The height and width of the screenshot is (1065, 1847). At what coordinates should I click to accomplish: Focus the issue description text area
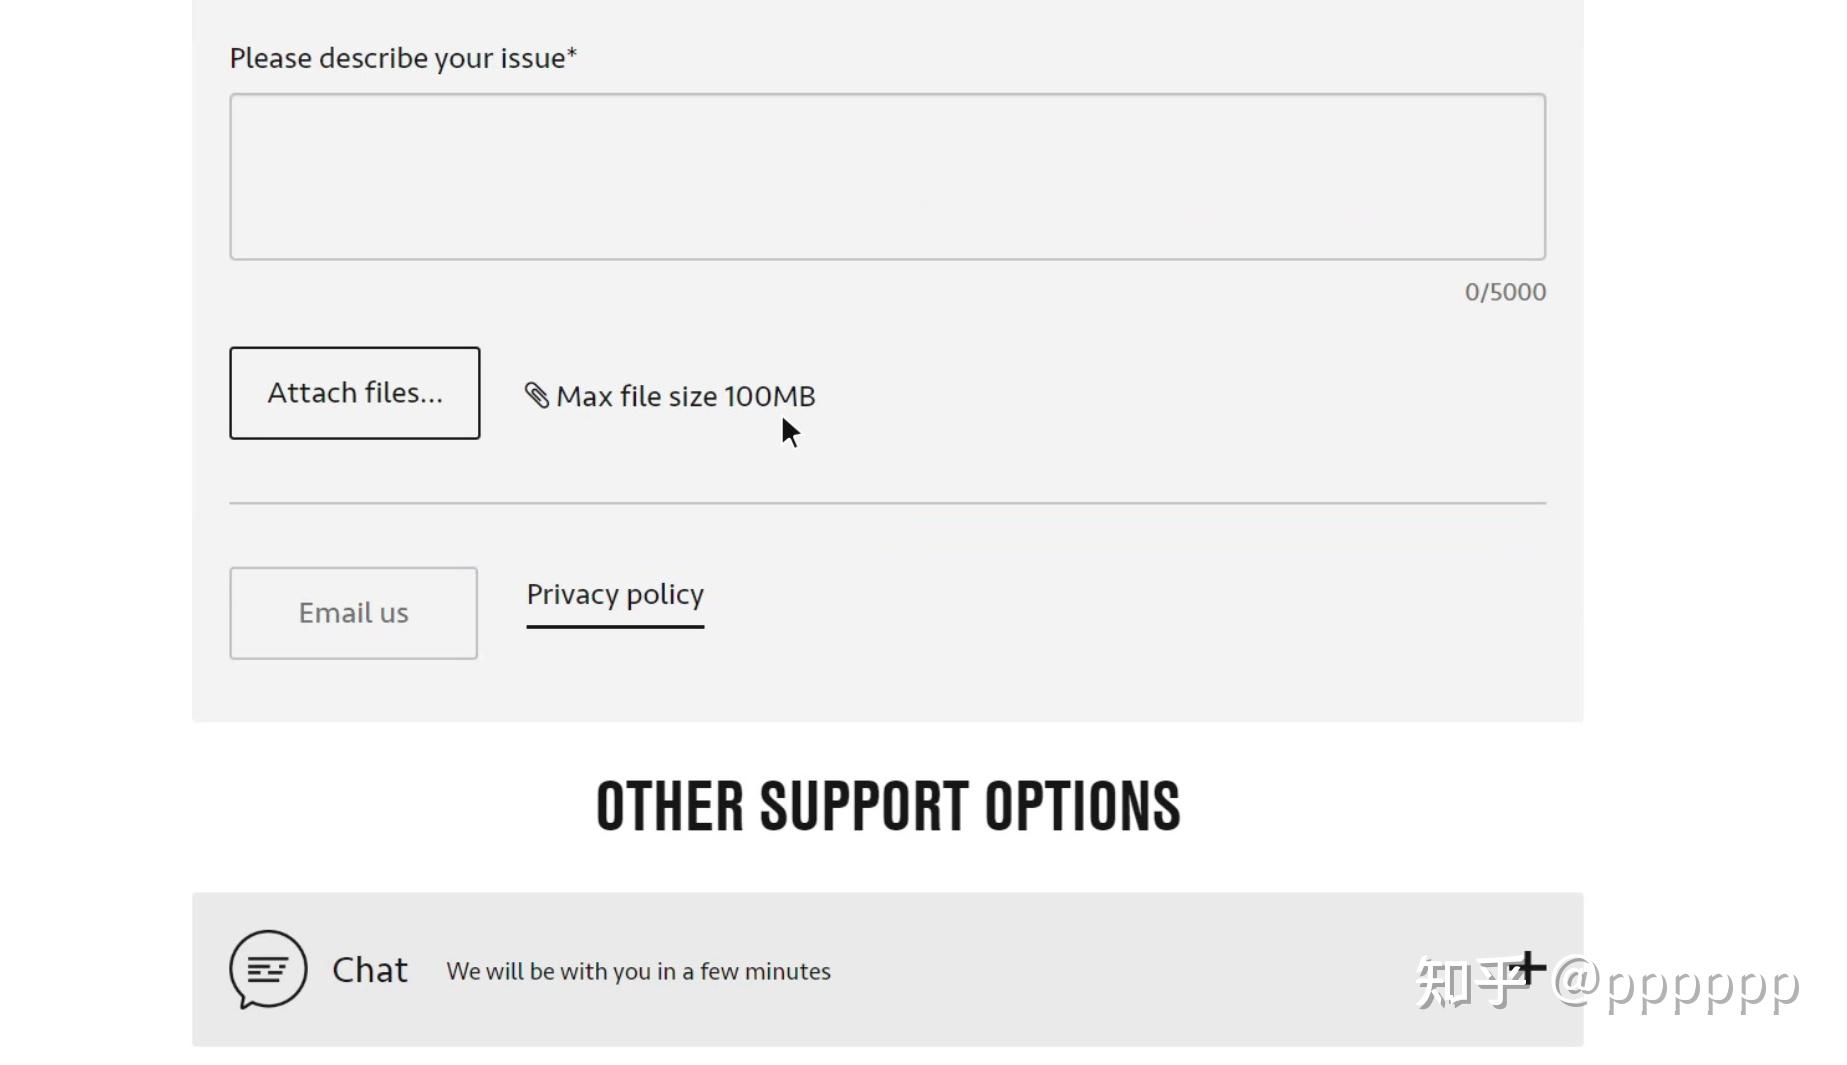[887, 177]
